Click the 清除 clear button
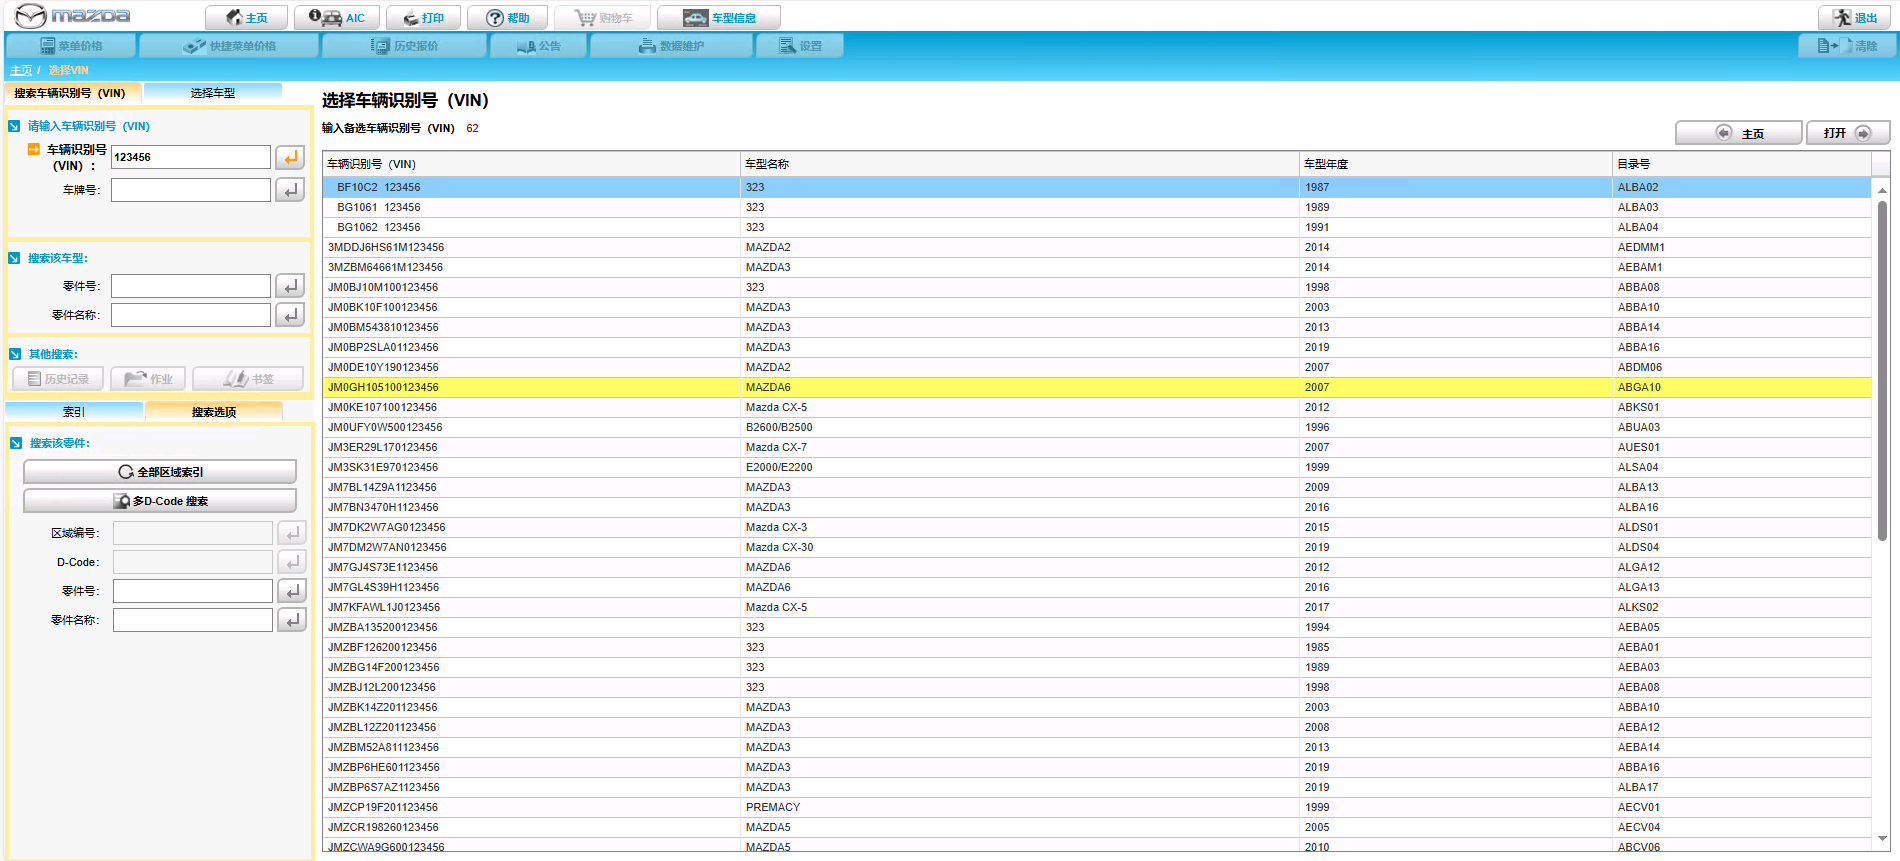Screen dimensions: 1900x861 point(1846,46)
